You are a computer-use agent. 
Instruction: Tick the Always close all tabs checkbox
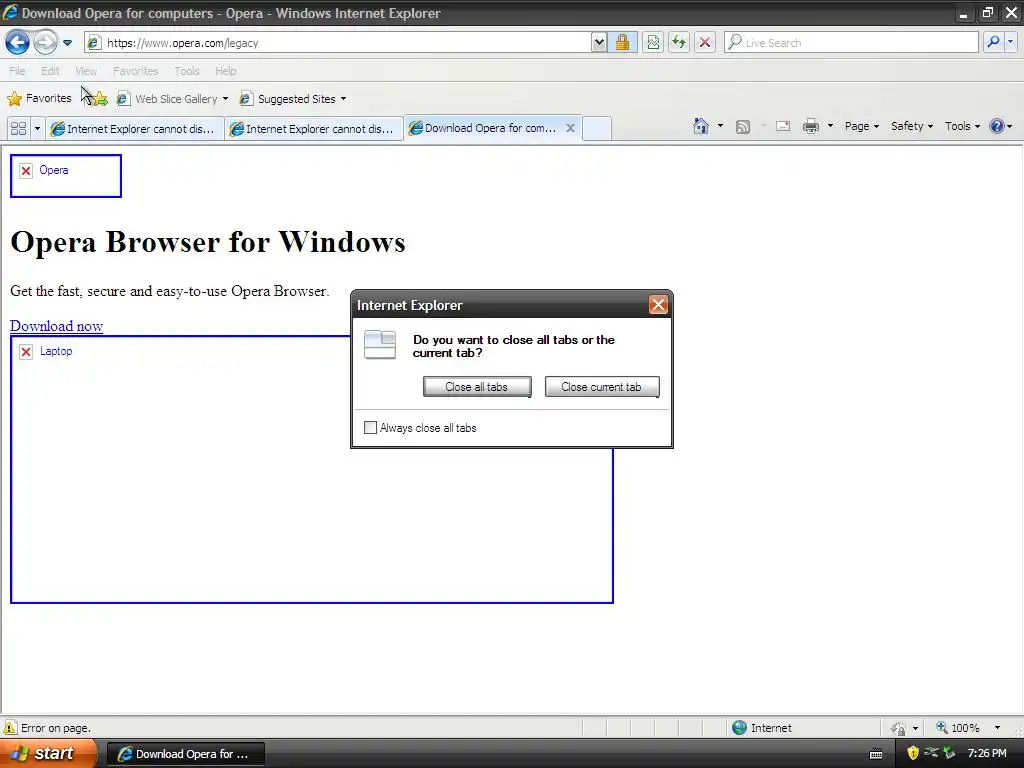pos(370,428)
